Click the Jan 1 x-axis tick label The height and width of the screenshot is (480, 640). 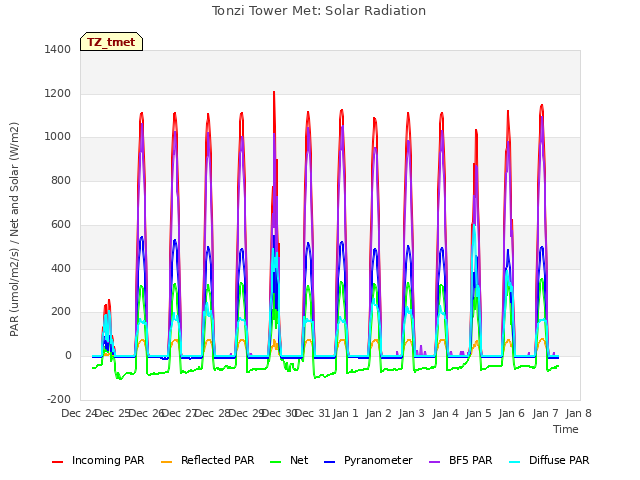point(345,413)
